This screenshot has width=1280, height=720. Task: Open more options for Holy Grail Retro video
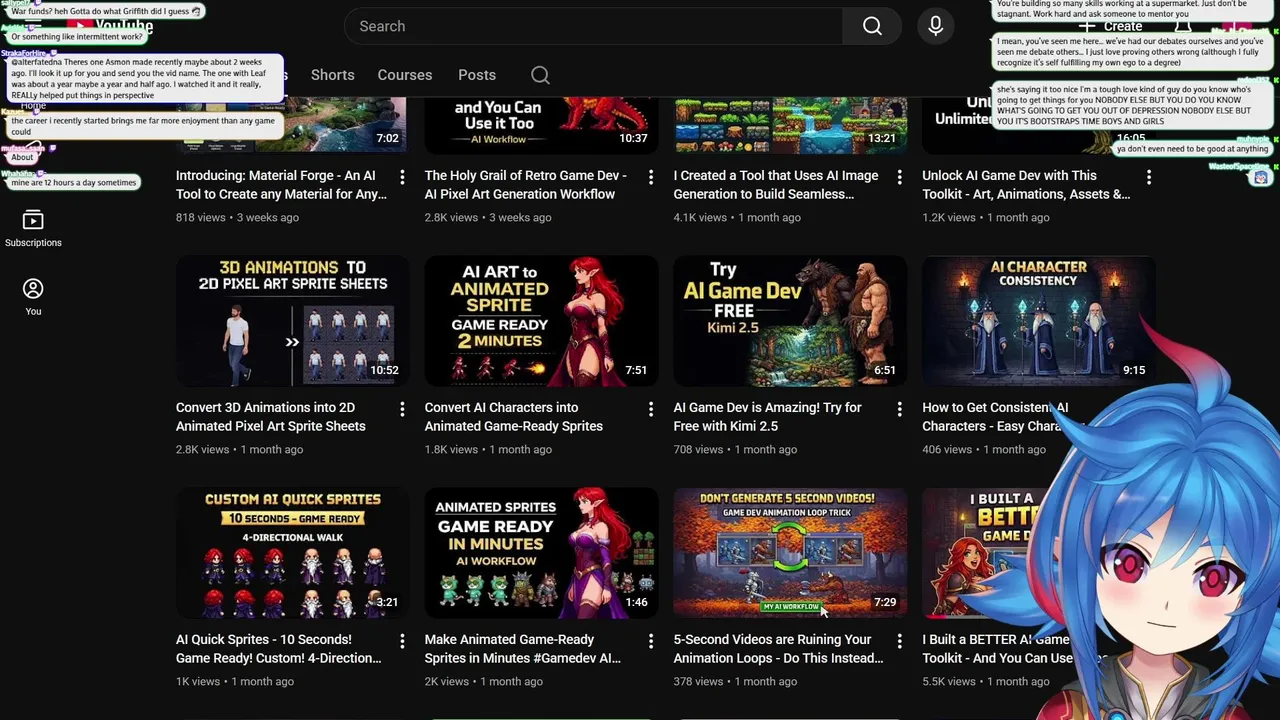(x=650, y=177)
